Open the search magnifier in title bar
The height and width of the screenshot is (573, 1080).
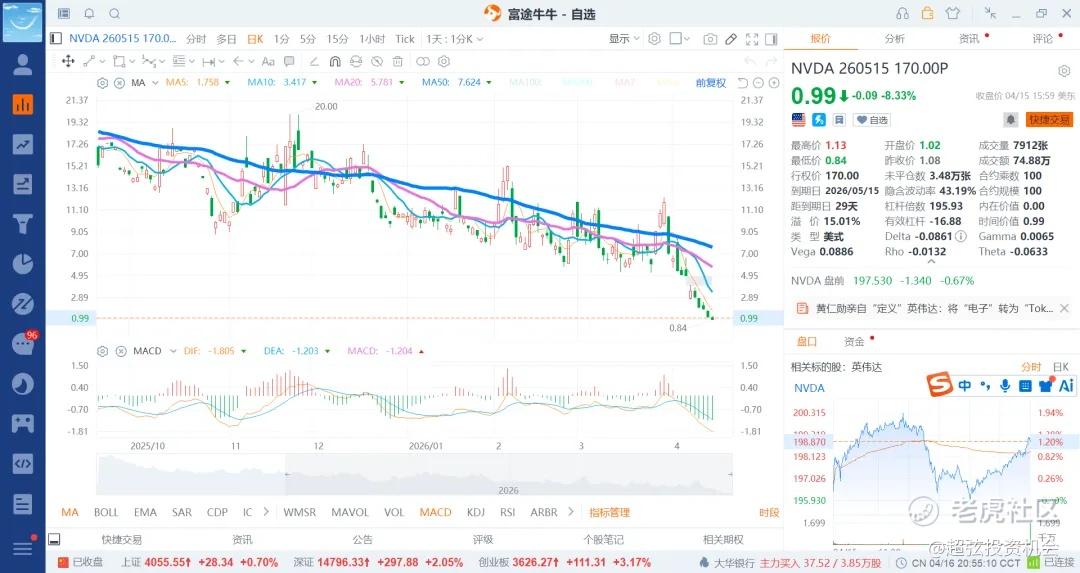click(114, 14)
